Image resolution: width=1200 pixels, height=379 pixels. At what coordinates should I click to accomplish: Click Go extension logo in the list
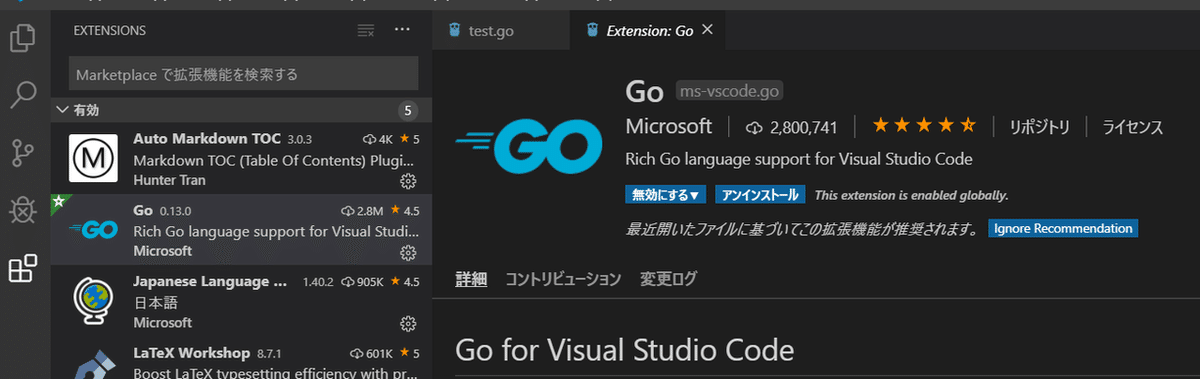94,230
